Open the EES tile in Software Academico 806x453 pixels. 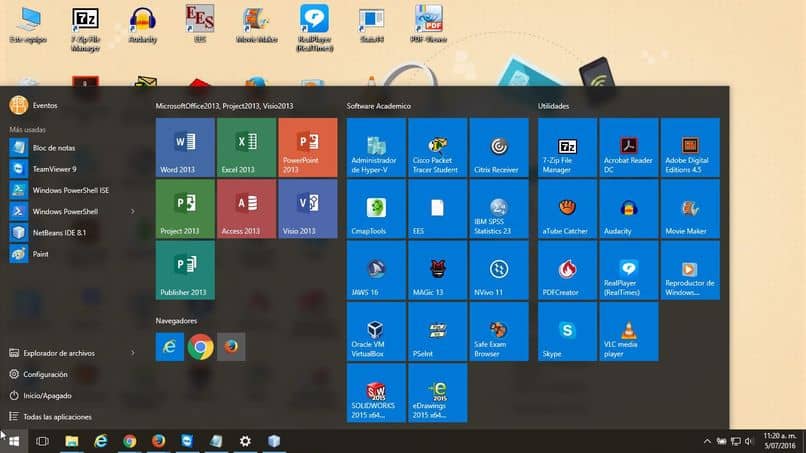437,209
